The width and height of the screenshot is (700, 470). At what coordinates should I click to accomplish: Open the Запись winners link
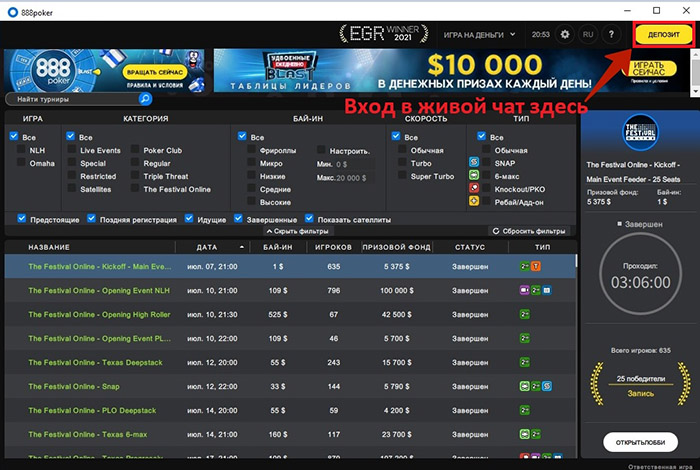click(x=641, y=393)
